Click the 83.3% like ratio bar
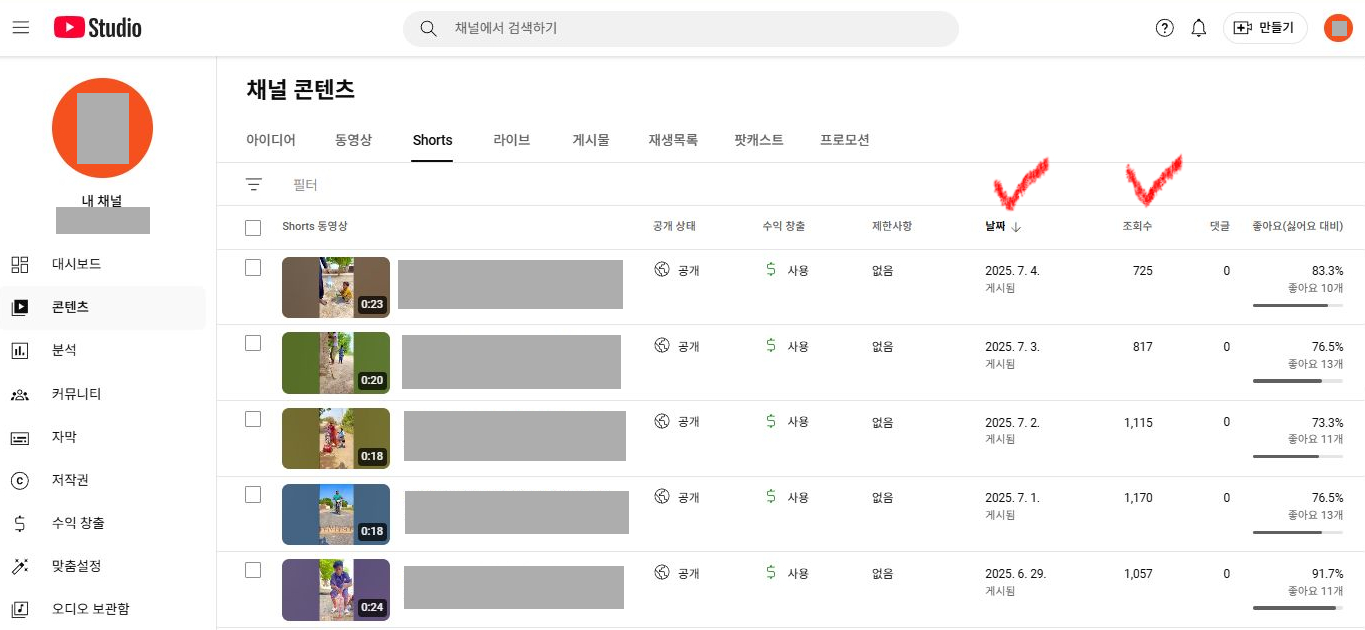The height and width of the screenshot is (630, 1365). tap(1297, 305)
